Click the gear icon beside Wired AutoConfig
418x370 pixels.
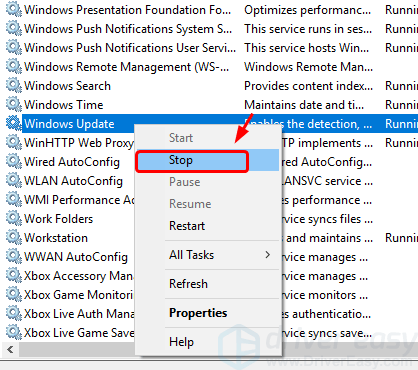pyautogui.click(x=14, y=162)
